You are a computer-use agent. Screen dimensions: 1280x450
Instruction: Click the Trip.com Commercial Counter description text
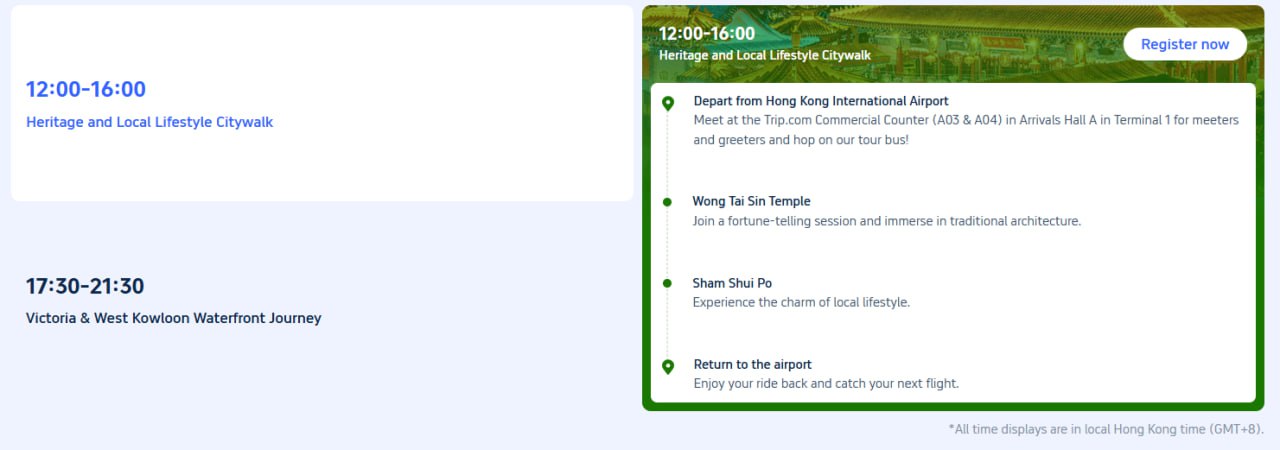pyautogui.click(x=966, y=130)
